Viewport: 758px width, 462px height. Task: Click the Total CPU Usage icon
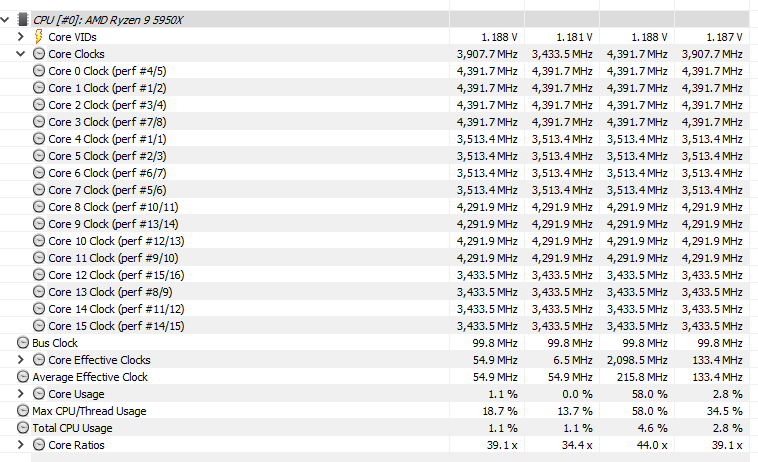23,428
